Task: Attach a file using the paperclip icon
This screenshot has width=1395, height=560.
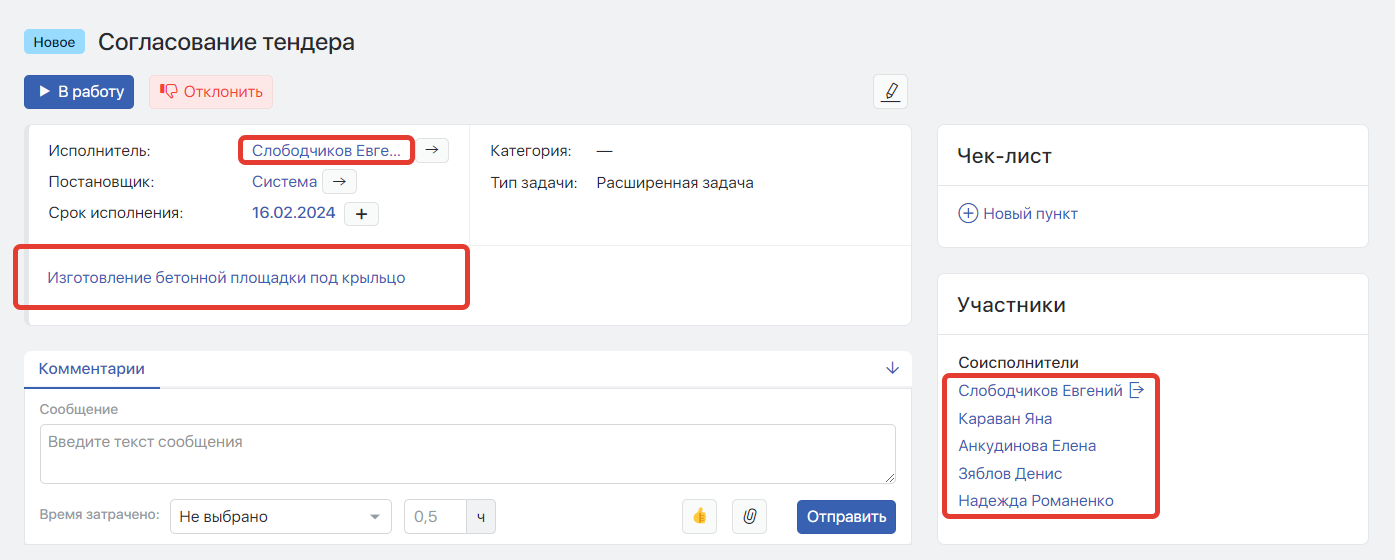Action: tap(749, 516)
